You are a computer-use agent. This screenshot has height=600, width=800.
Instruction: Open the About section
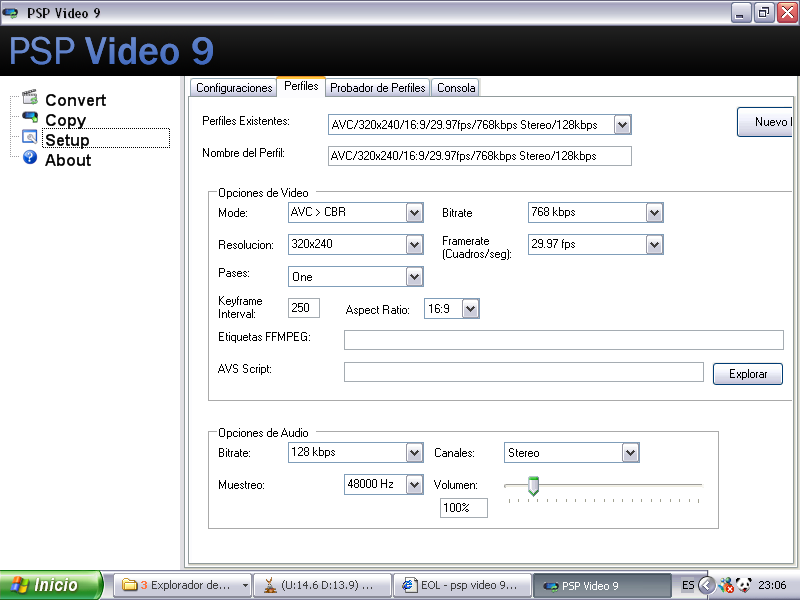click(x=68, y=160)
